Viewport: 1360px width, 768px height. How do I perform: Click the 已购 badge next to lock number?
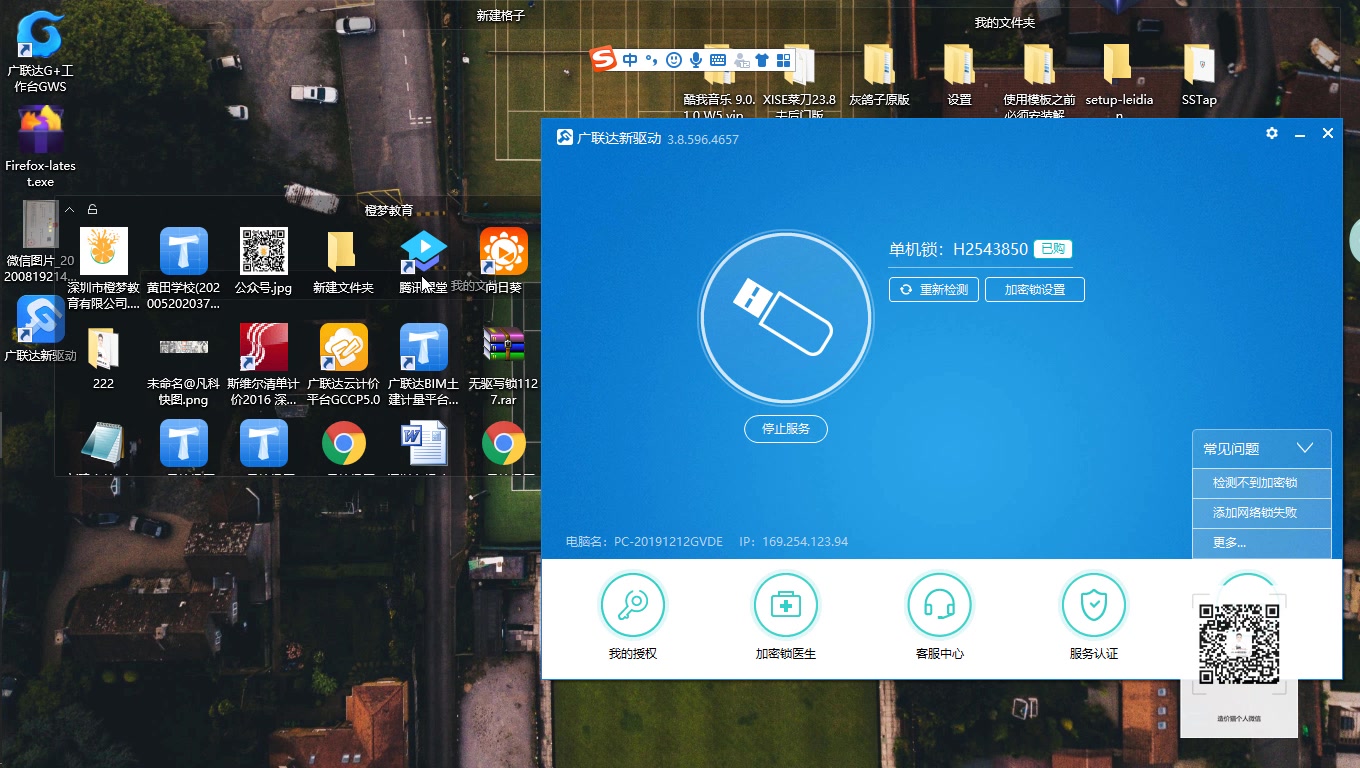point(1053,249)
